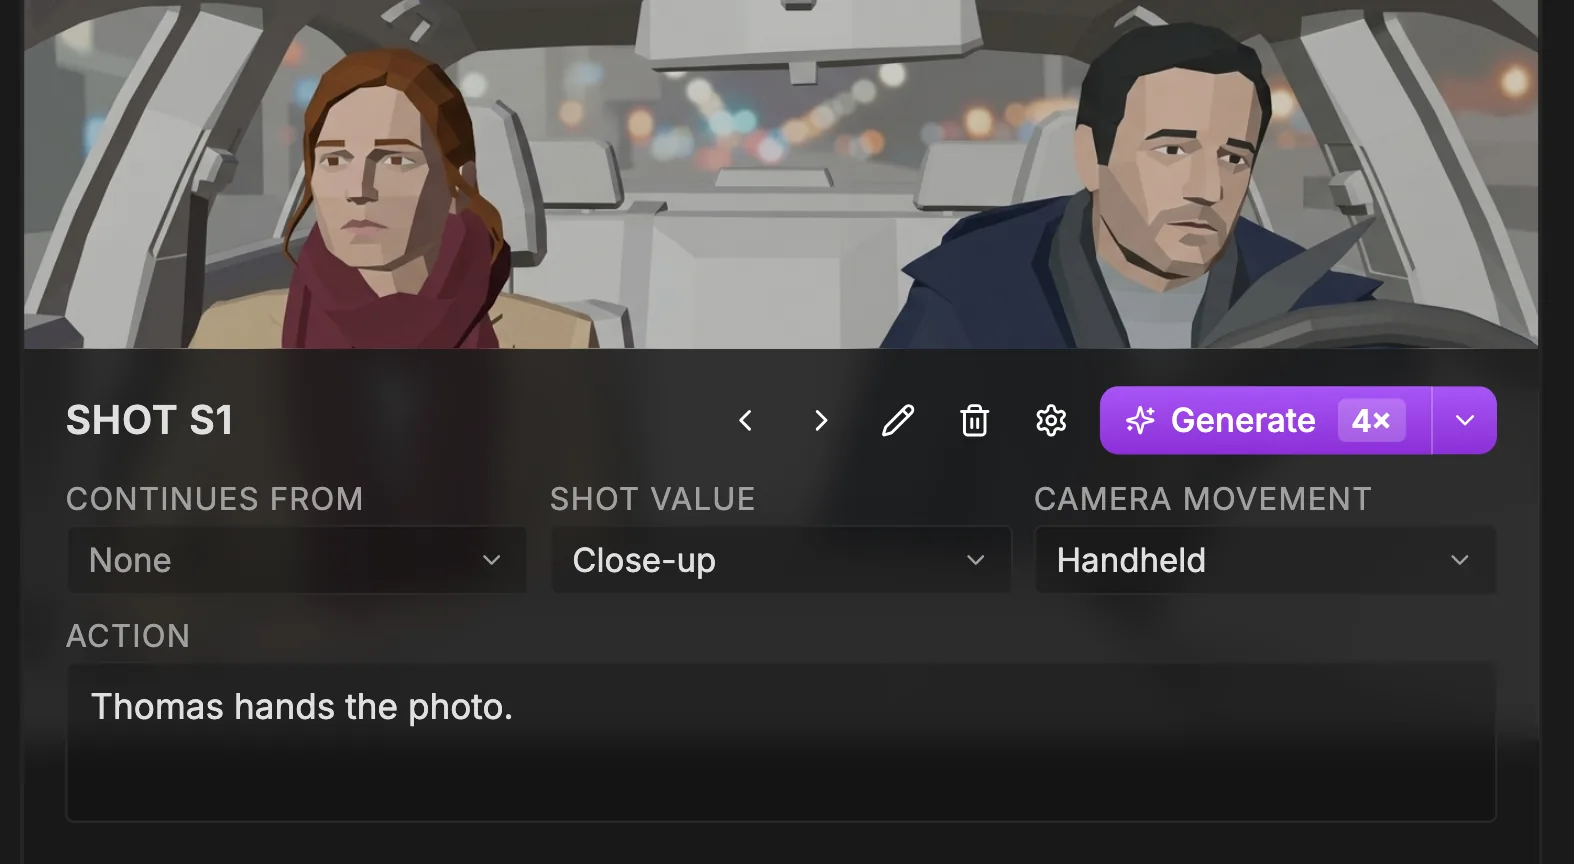
Task: Delete shot S1 with trash icon
Action: (975, 420)
